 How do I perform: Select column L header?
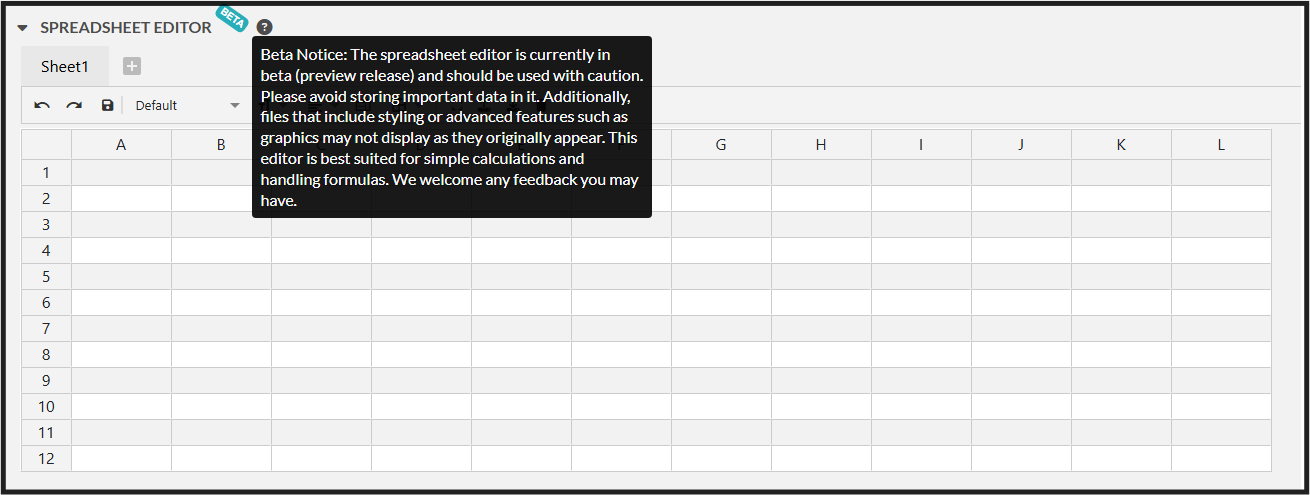pos(1221,145)
